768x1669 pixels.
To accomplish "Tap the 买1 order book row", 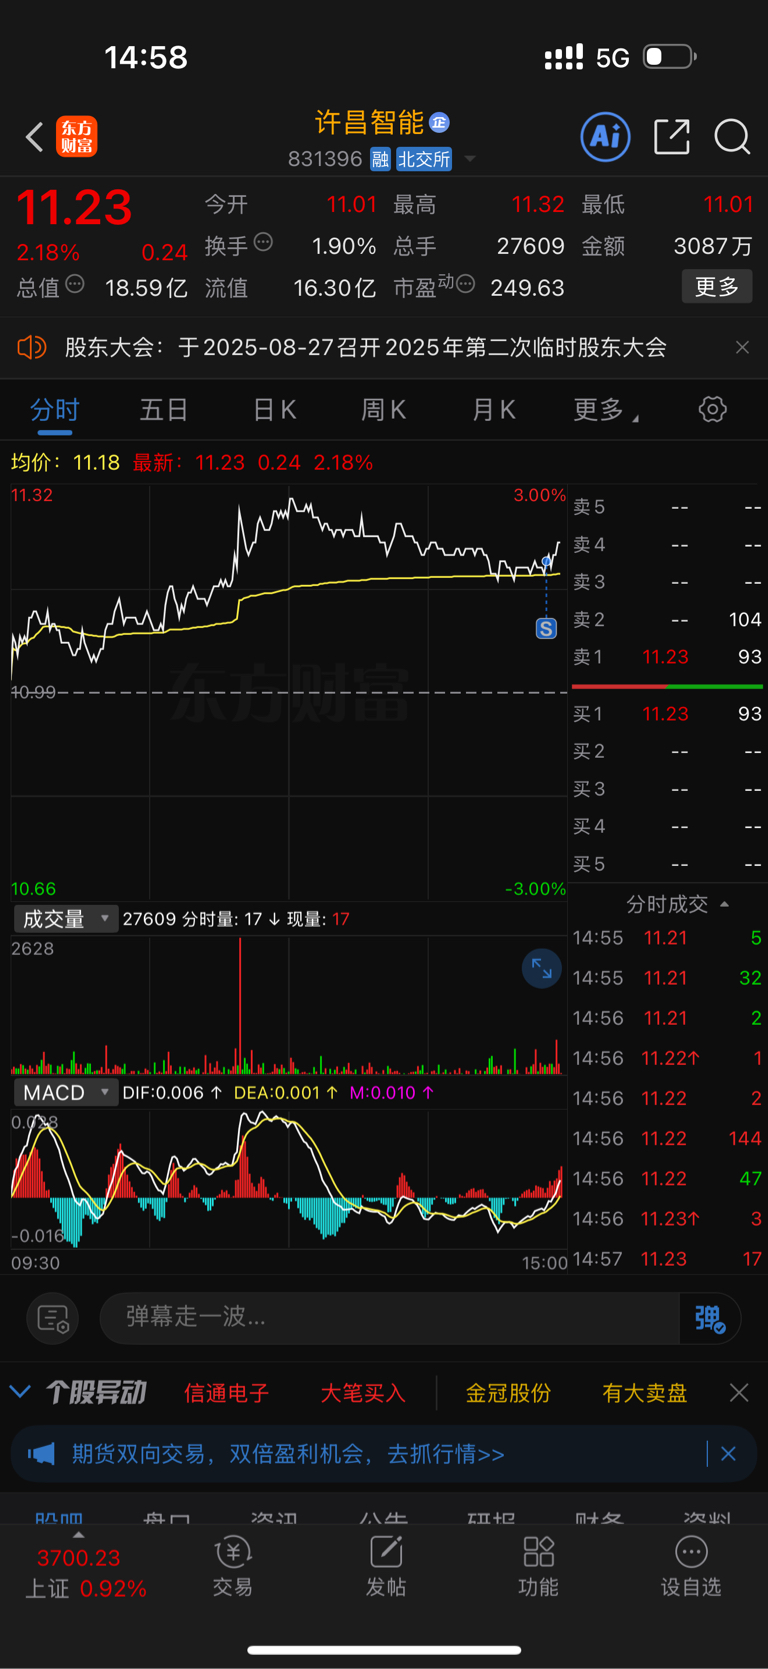I will coord(667,713).
